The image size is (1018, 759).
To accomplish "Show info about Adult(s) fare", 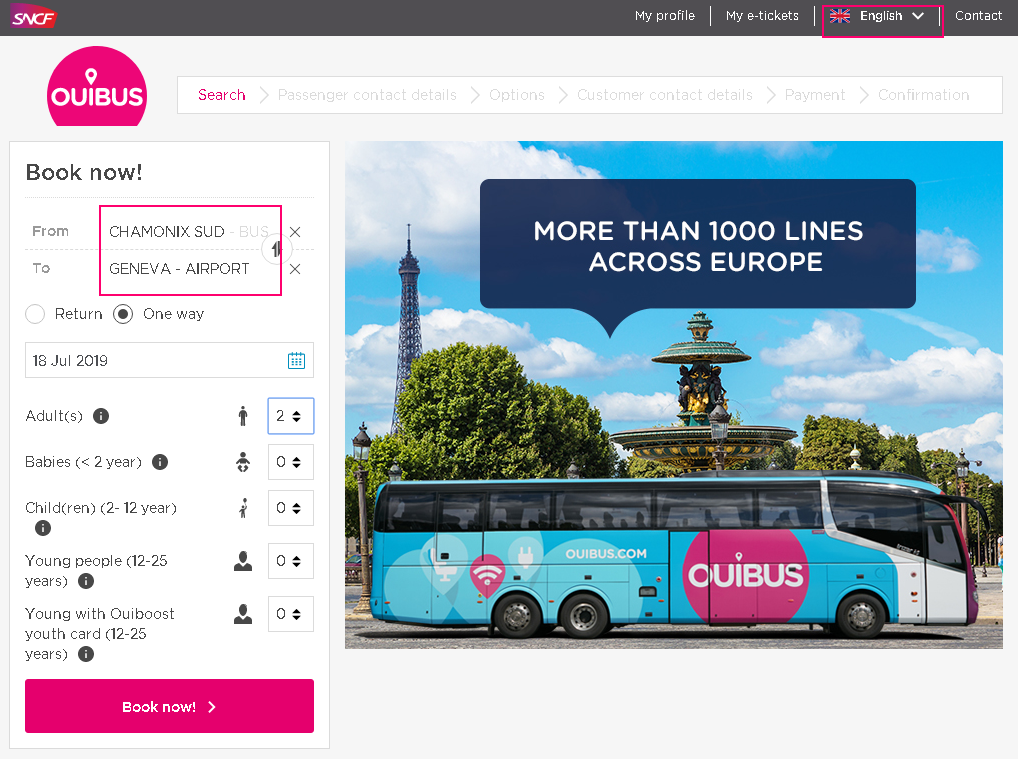I will [101, 416].
